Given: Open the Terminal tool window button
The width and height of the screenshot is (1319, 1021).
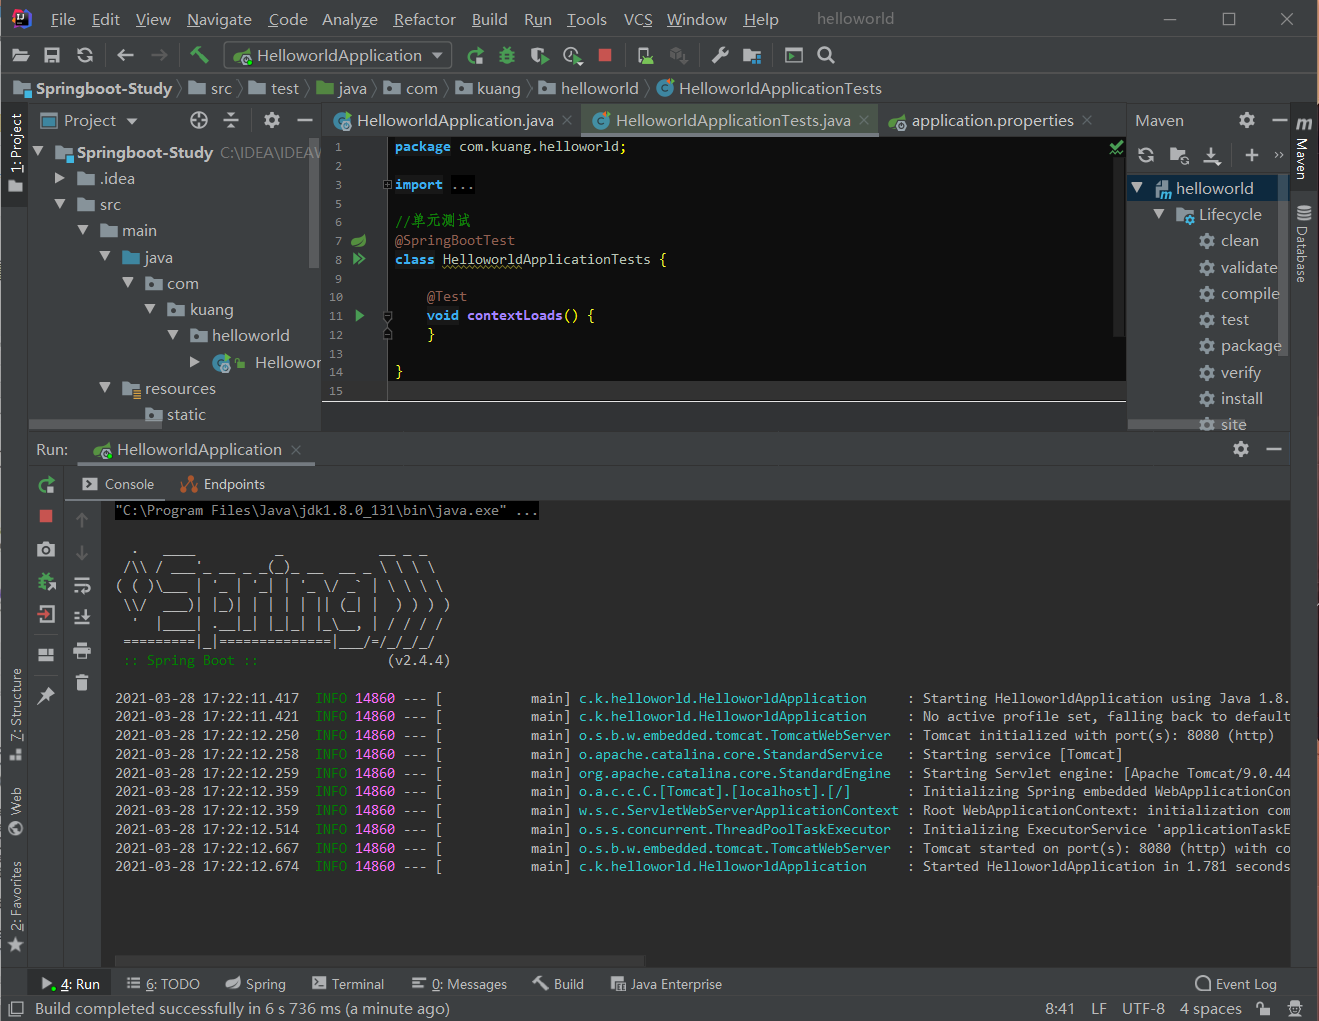Looking at the screenshot, I should point(347,984).
